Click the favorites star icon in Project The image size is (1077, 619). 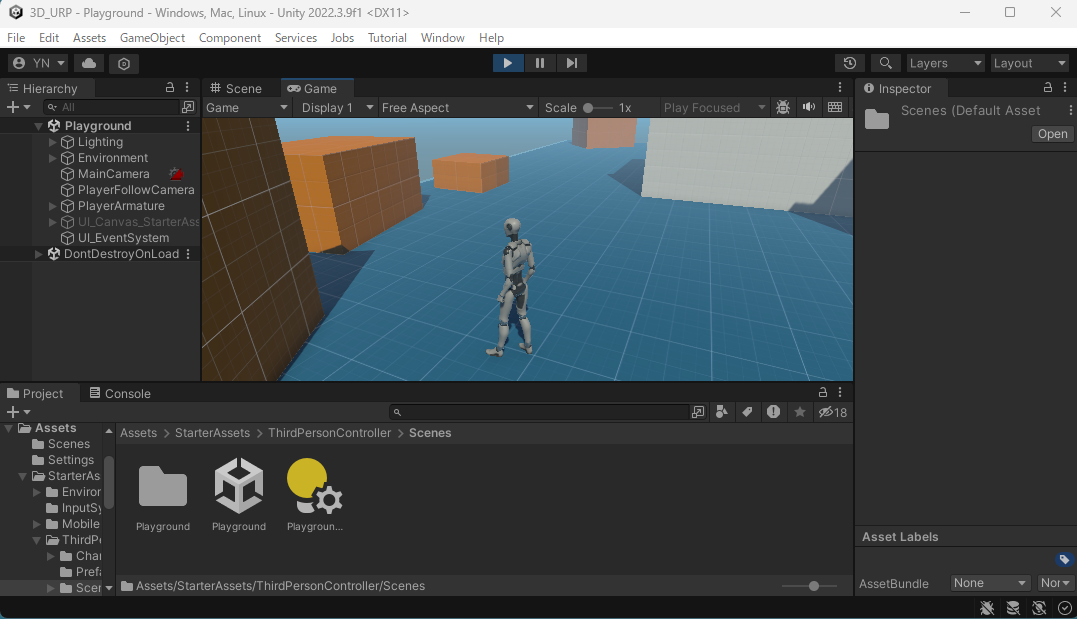[799, 412]
